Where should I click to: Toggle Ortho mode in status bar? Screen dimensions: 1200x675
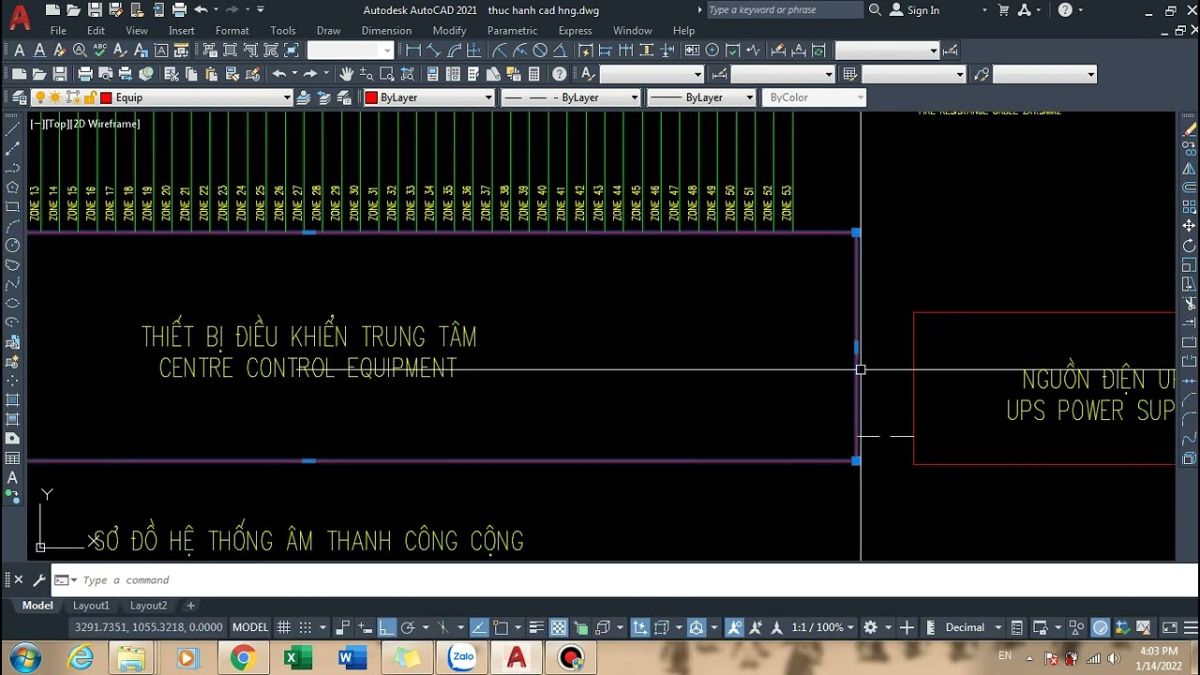point(387,628)
